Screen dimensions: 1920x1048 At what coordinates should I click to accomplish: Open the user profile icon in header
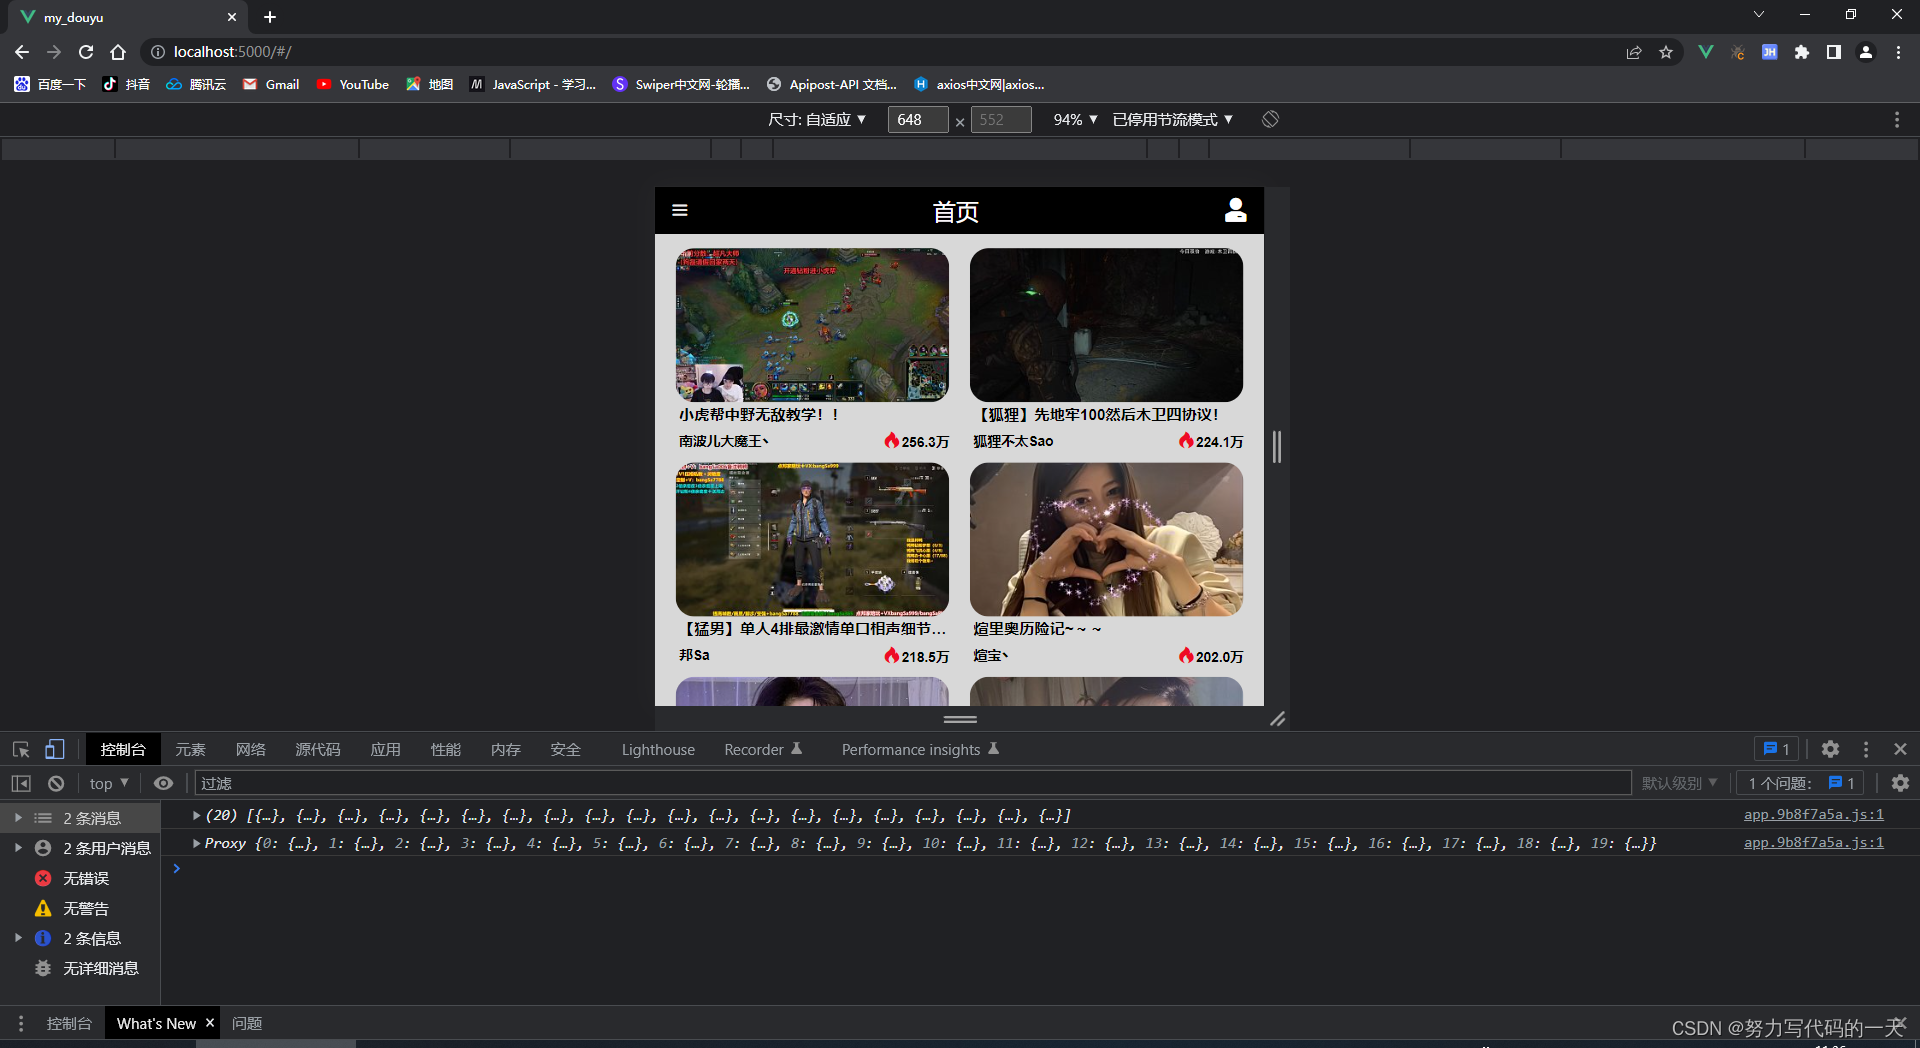1236,210
